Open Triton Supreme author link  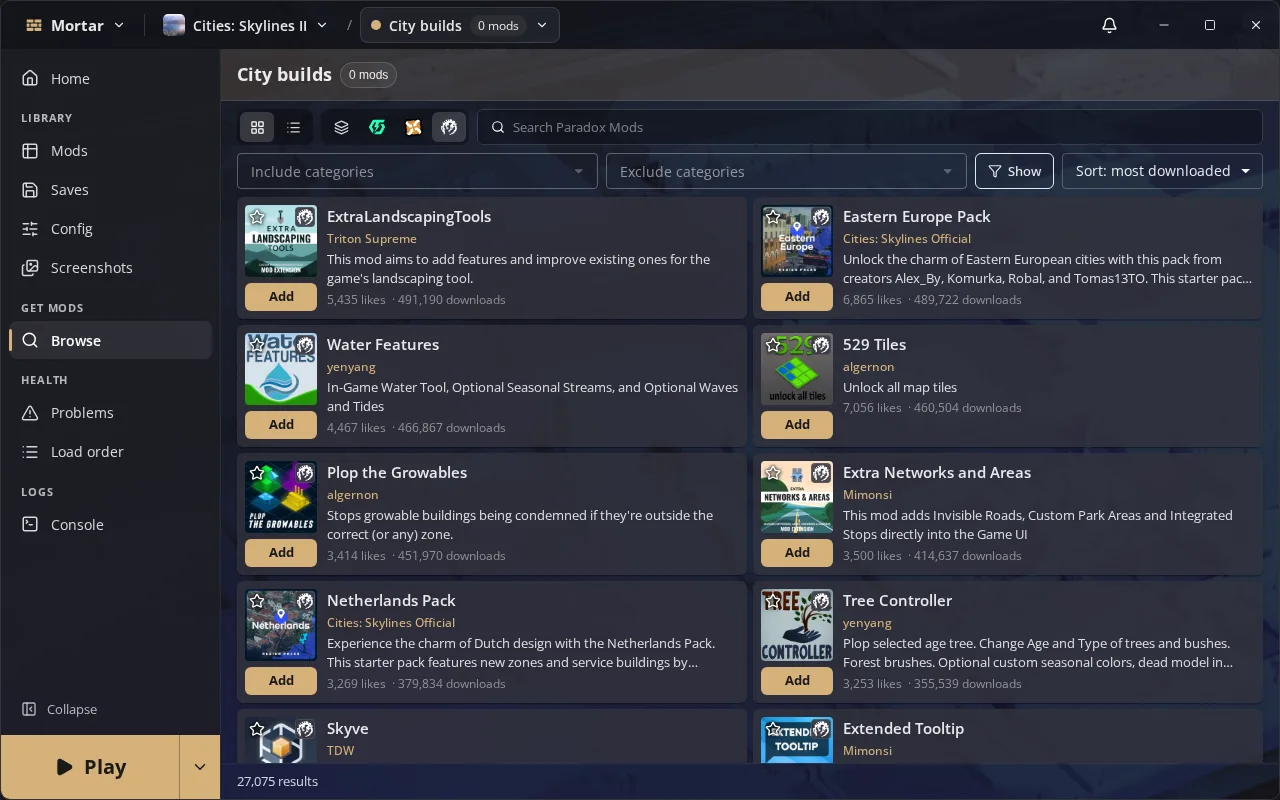(x=372, y=238)
